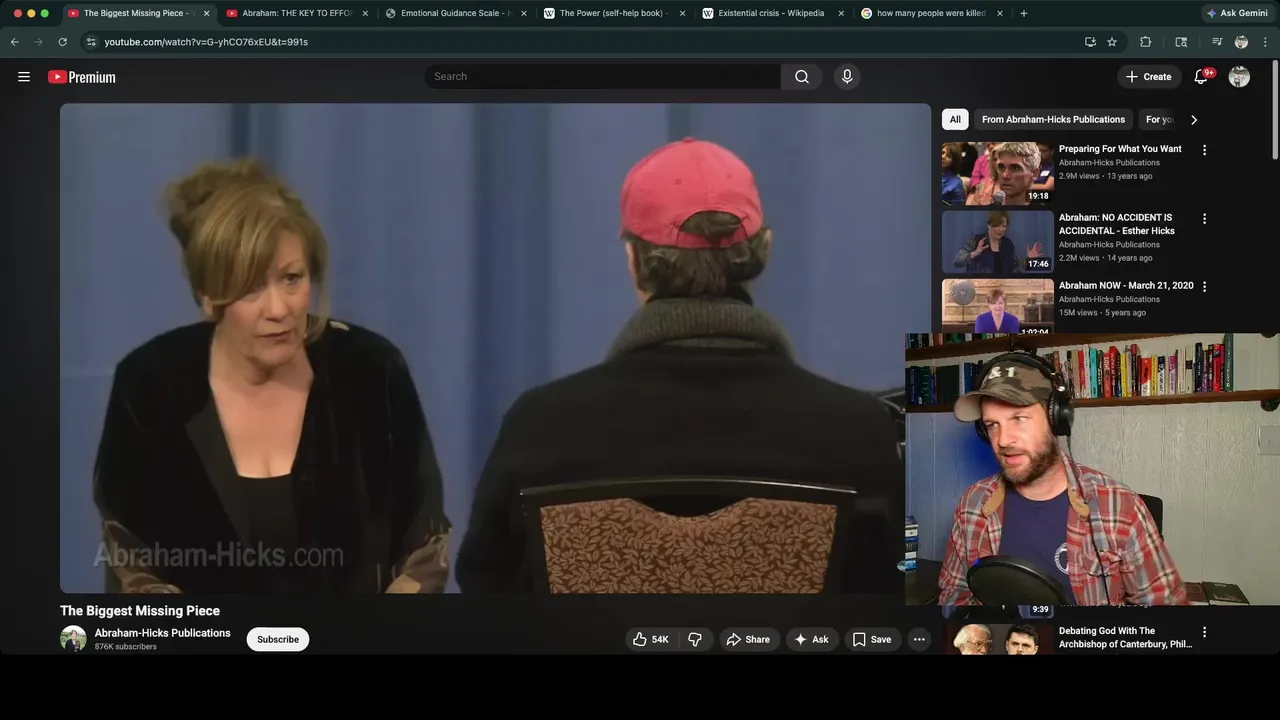
Task: Open Debating God With The Archbishop thumbnail
Action: pos(997,639)
